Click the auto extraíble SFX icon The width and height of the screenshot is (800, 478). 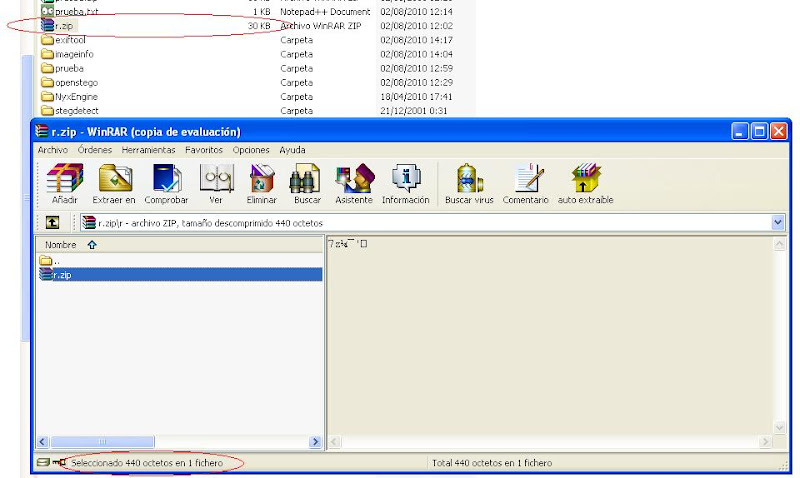(587, 178)
